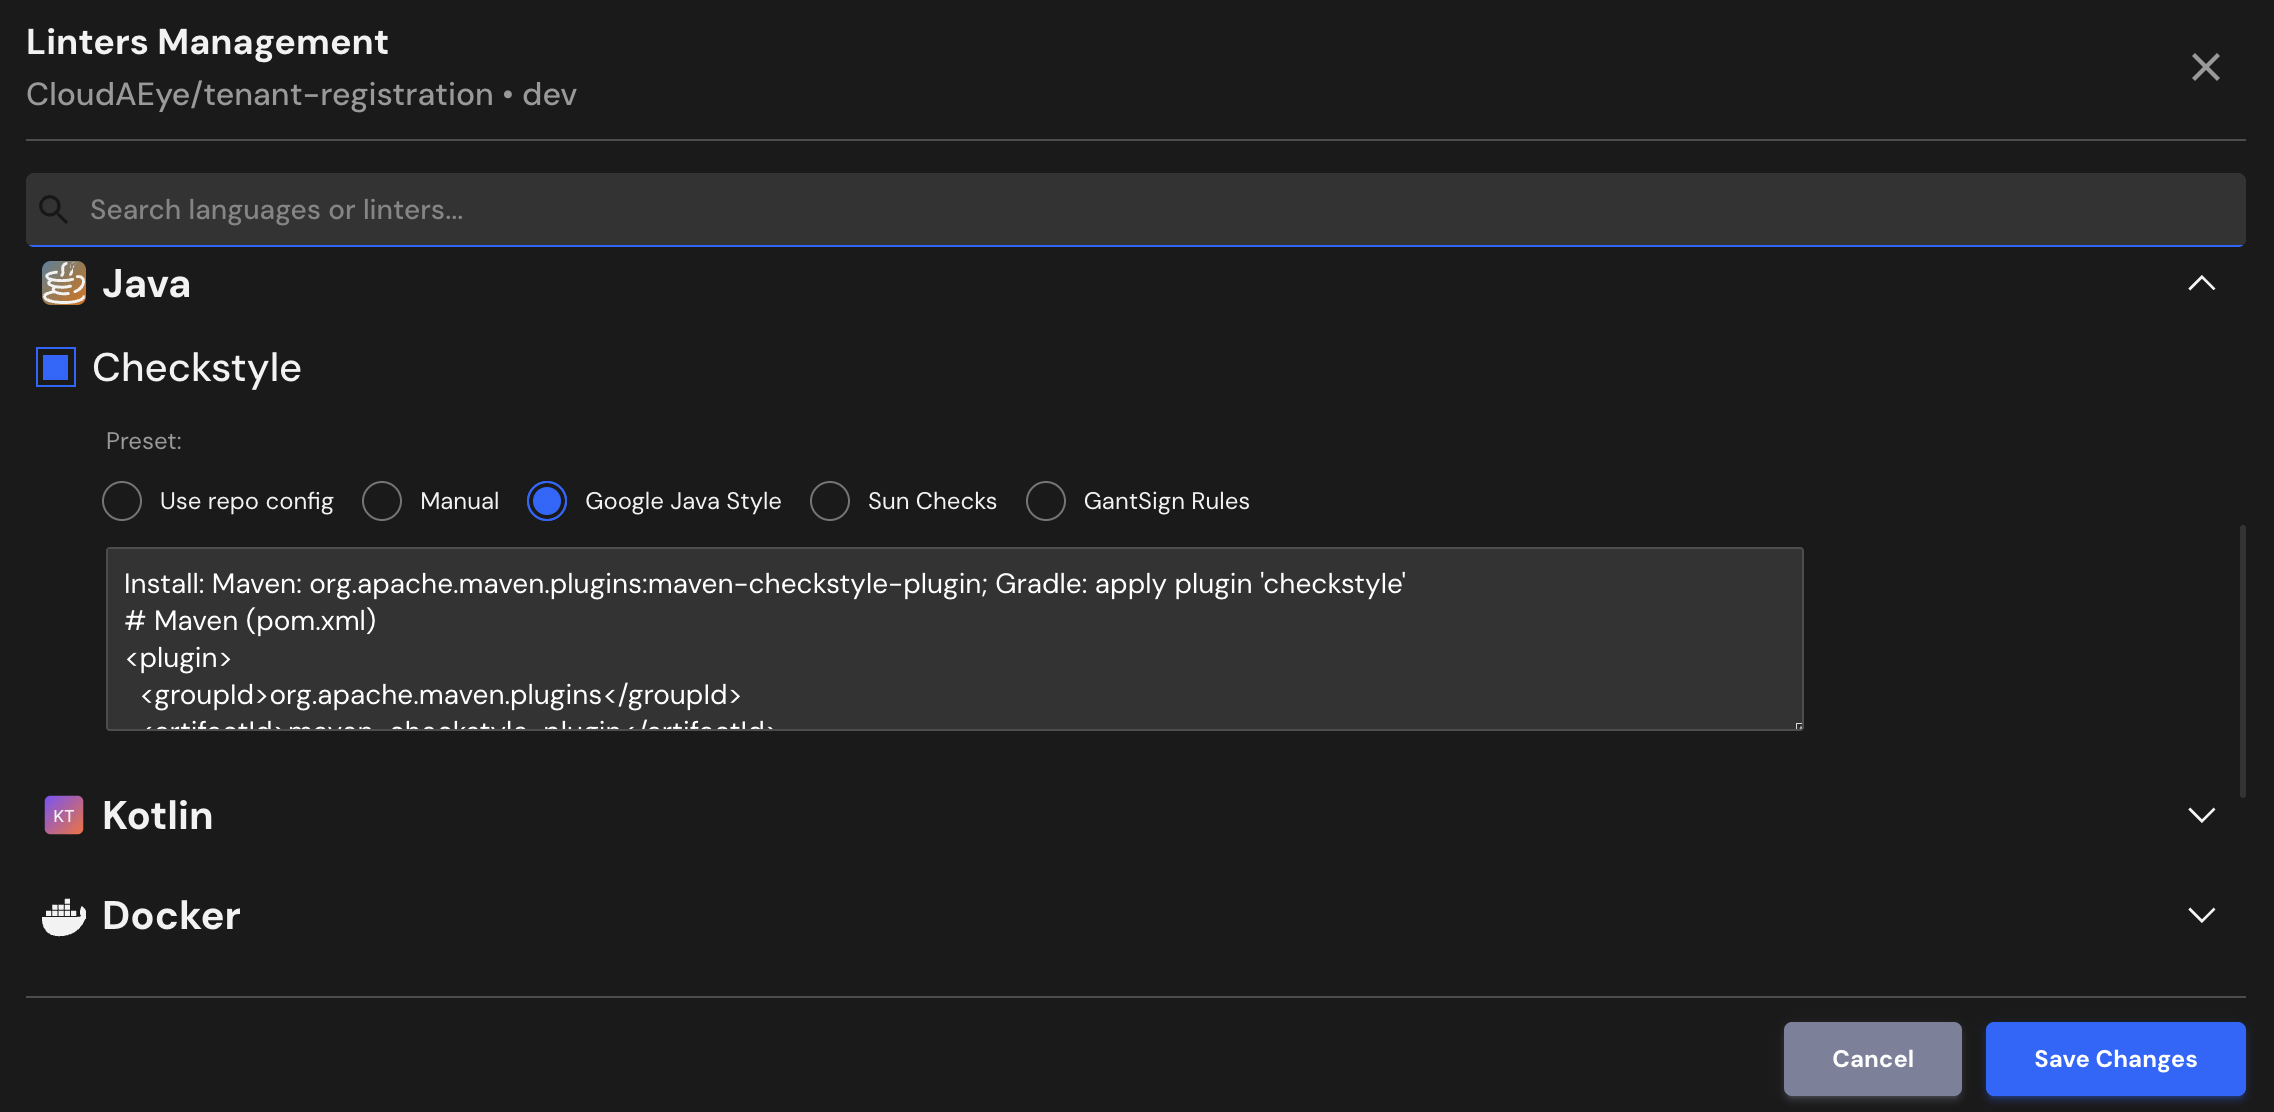Uncheck the Checkstyle checkbox
Image resolution: width=2274 pixels, height=1112 pixels.
click(56, 367)
